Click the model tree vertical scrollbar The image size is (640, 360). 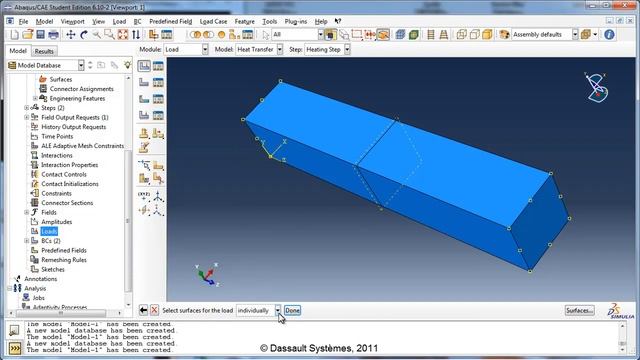[x=128, y=220]
